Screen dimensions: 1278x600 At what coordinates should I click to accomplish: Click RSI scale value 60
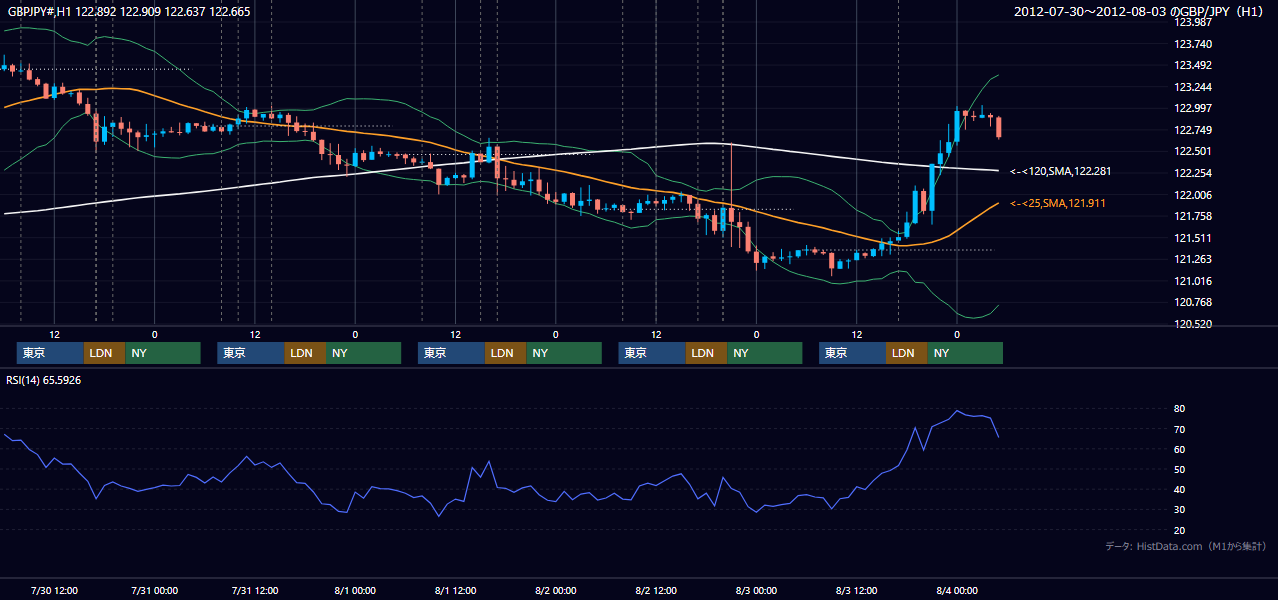point(1179,449)
